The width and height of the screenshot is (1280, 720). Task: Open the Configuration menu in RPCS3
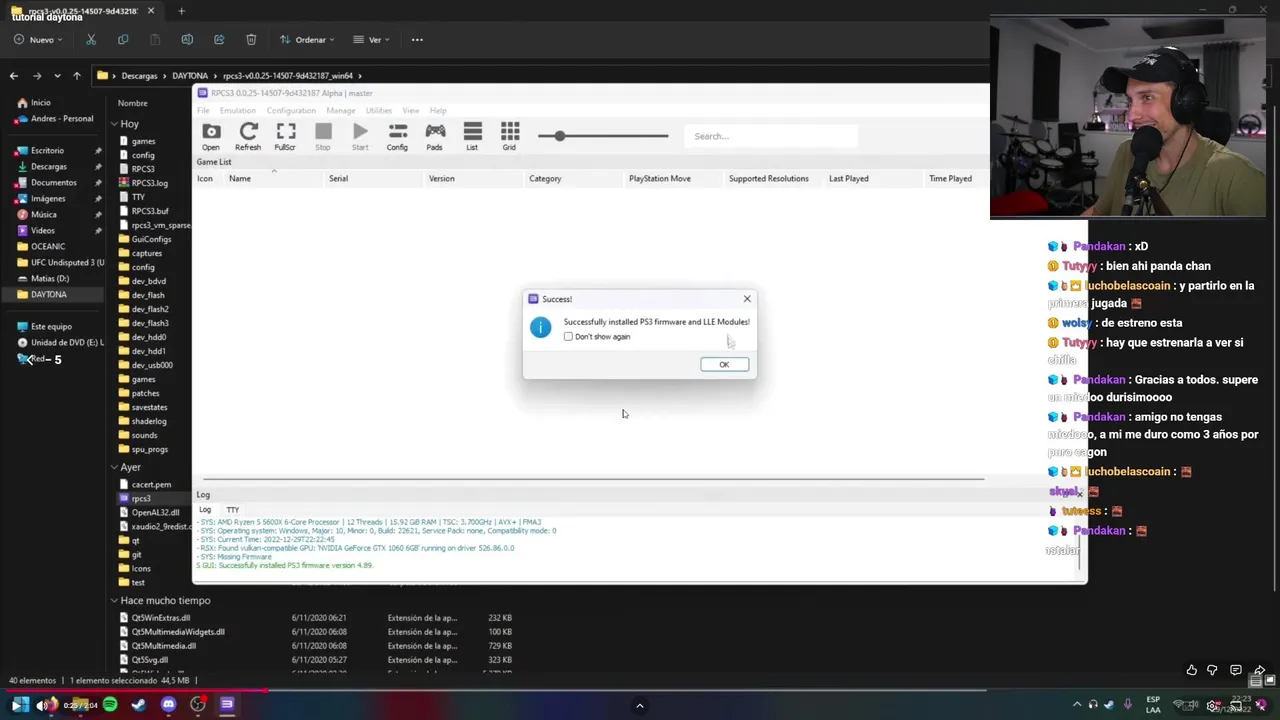click(x=291, y=110)
